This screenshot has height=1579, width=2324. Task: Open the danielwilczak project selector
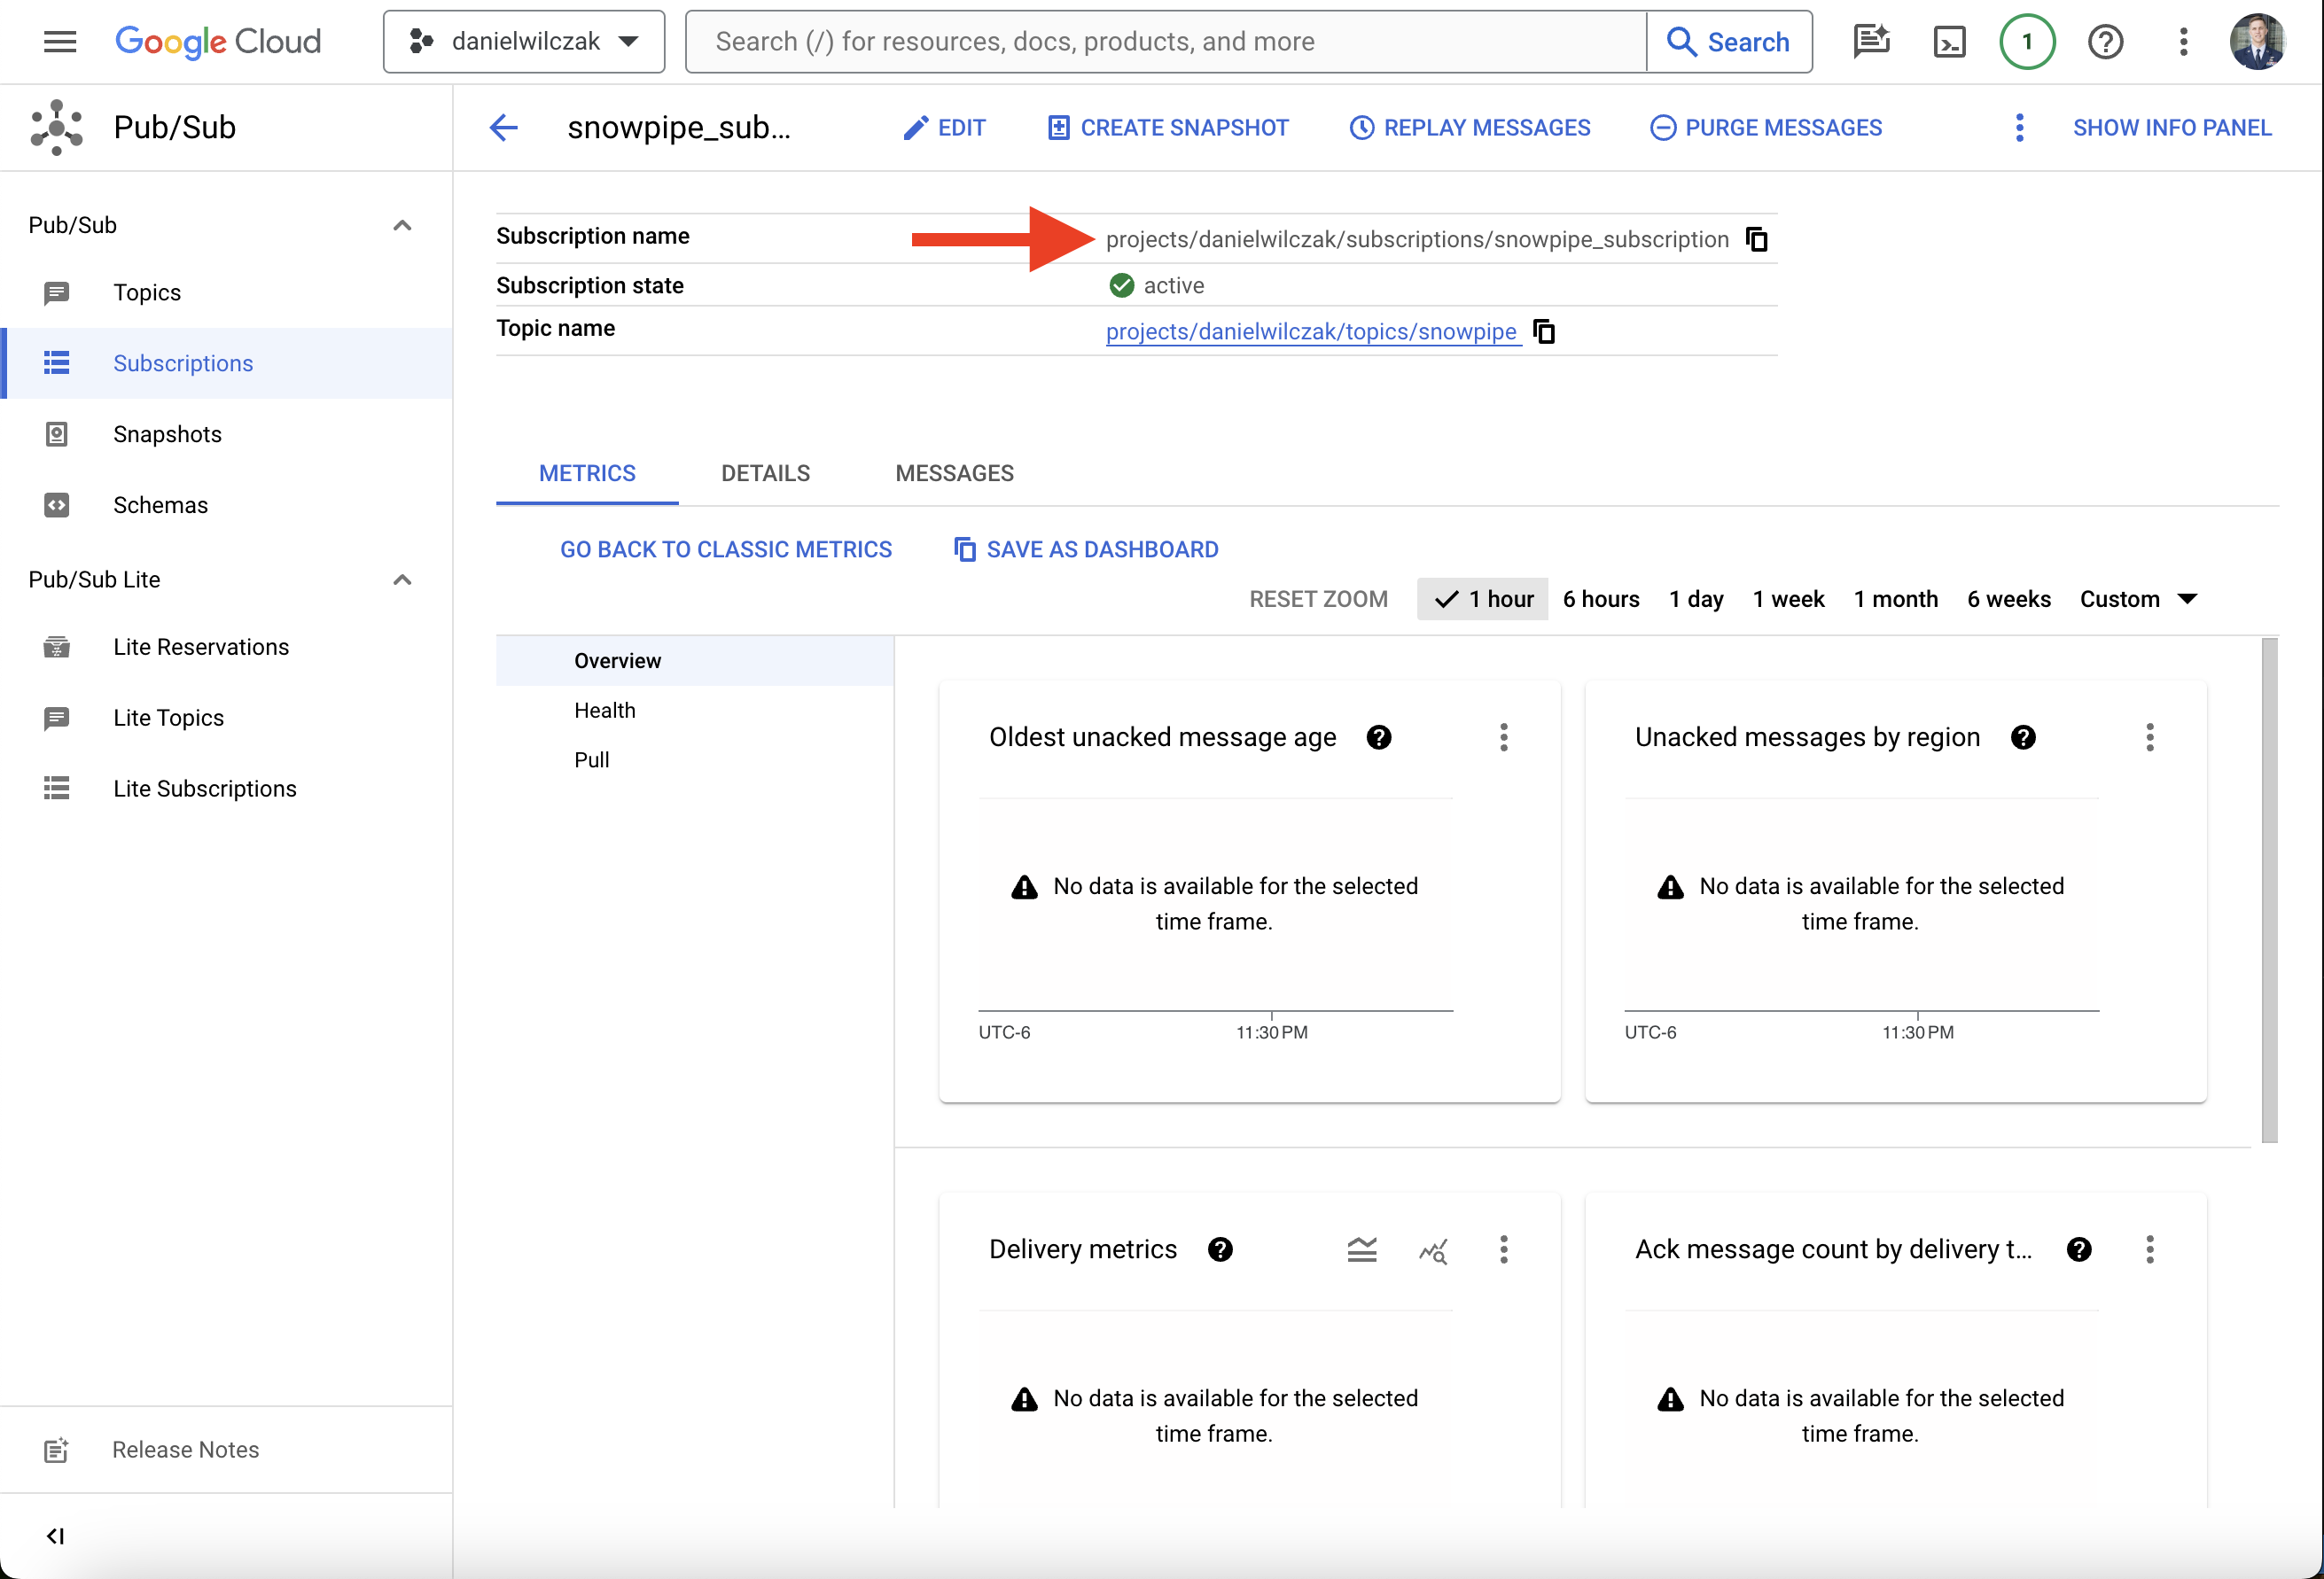pos(524,42)
